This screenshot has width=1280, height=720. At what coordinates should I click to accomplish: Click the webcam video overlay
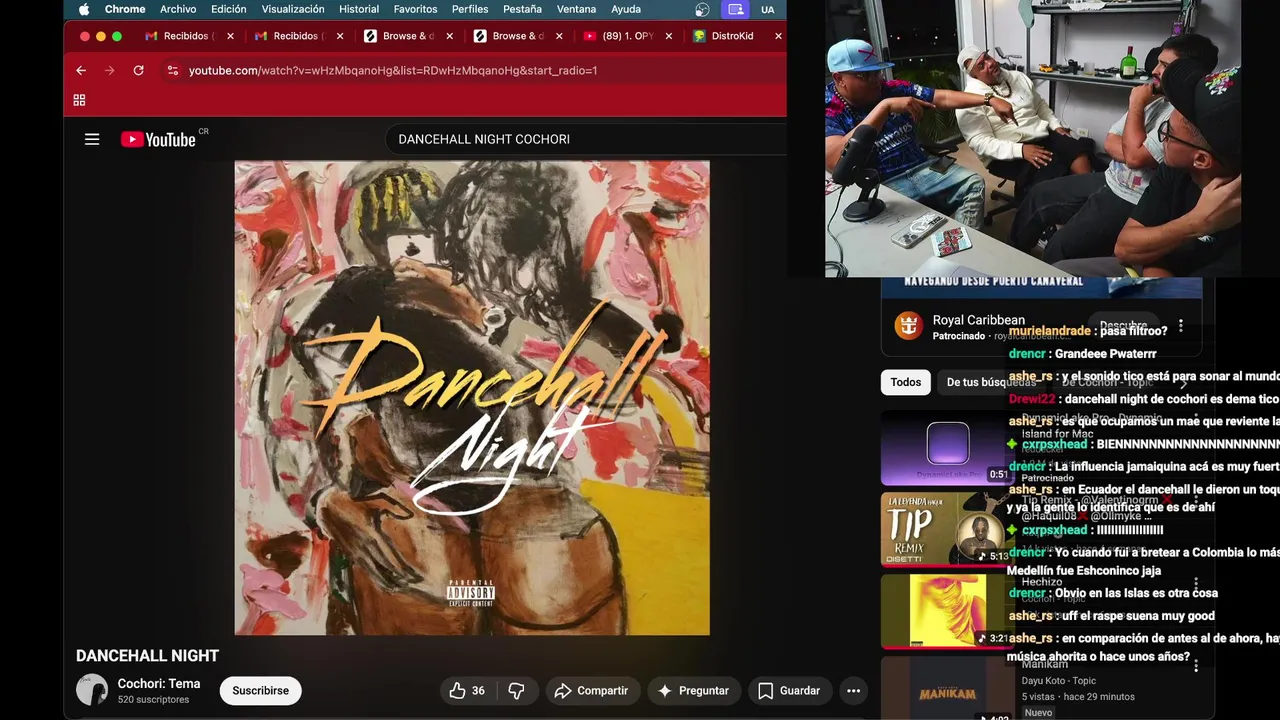pos(1033,138)
